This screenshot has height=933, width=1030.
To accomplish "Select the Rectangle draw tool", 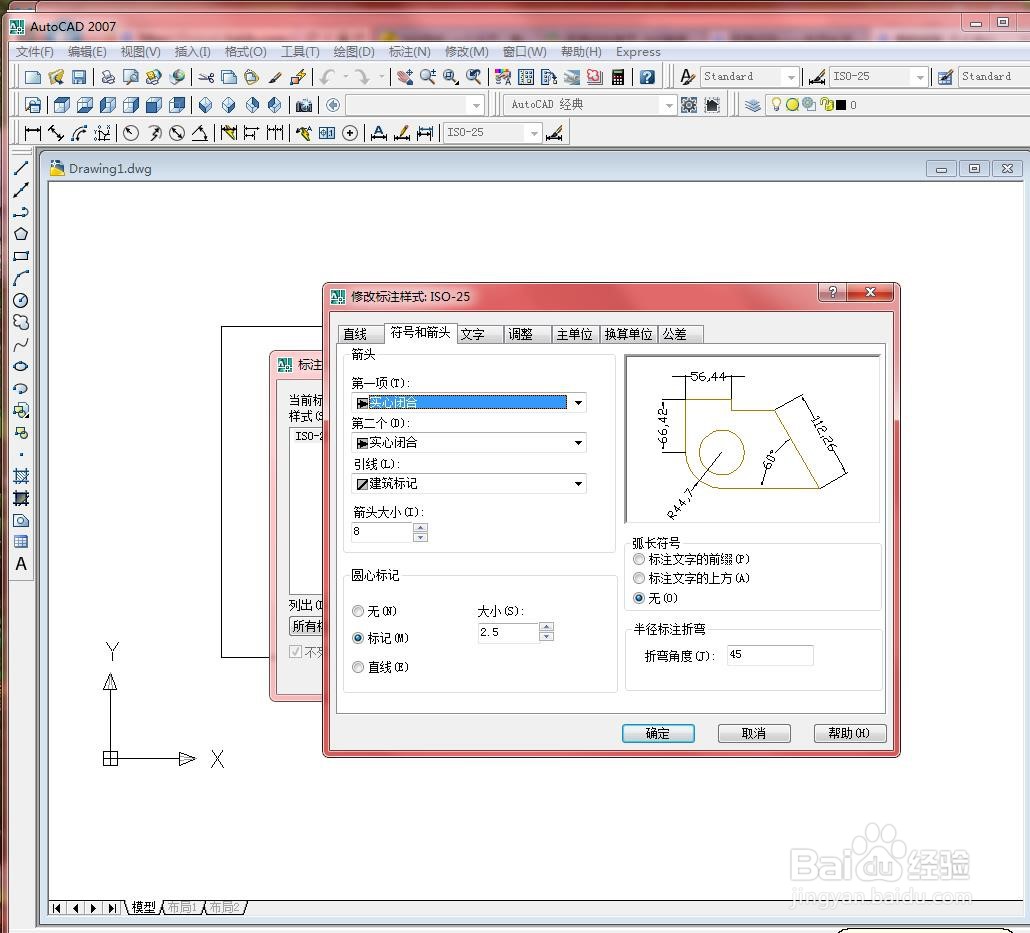I will coord(21,256).
